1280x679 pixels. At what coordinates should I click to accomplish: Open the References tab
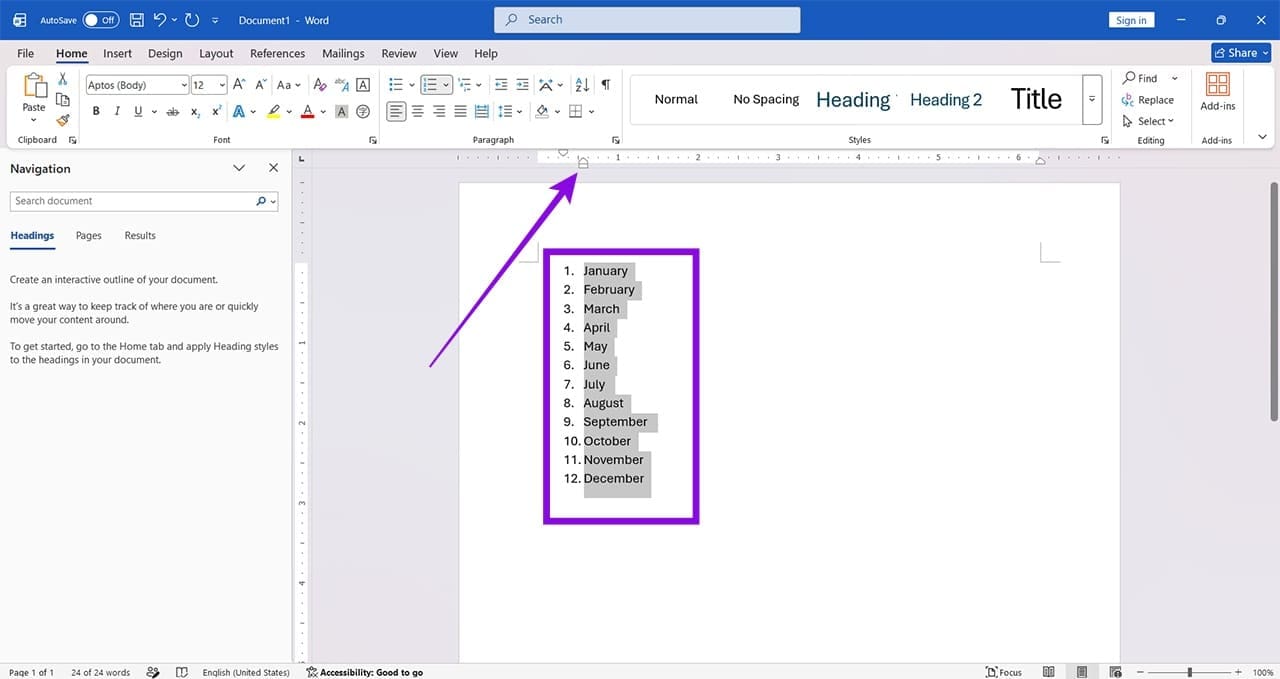pyautogui.click(x=277, y=54)
